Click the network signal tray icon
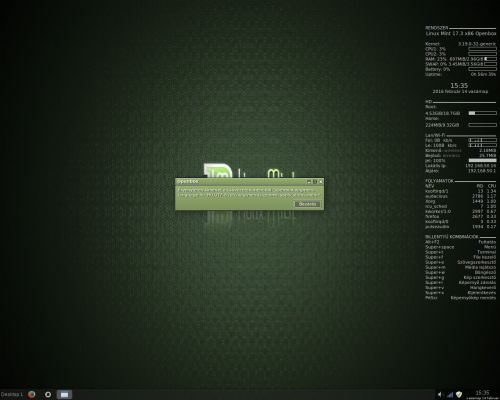500x400 pixels. point(450,395)
